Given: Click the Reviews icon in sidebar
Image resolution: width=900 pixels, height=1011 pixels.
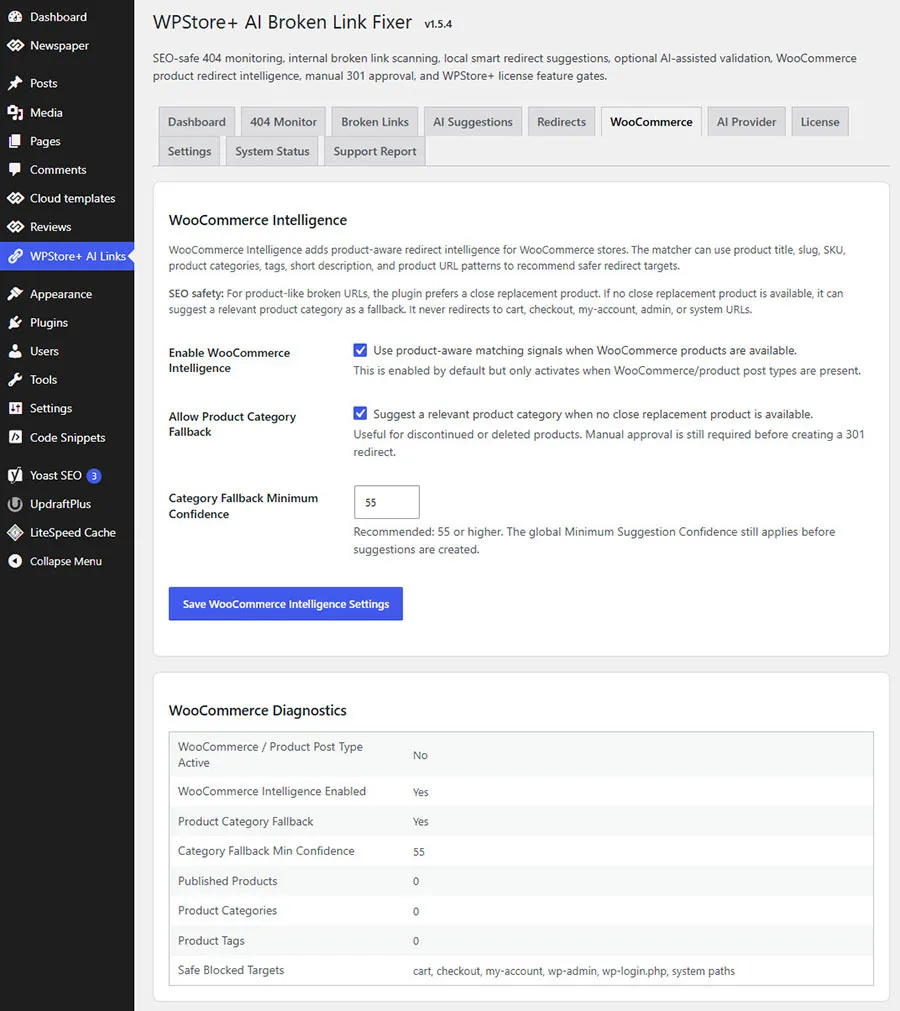Looking at the screenshot, I should pos(15,226).
